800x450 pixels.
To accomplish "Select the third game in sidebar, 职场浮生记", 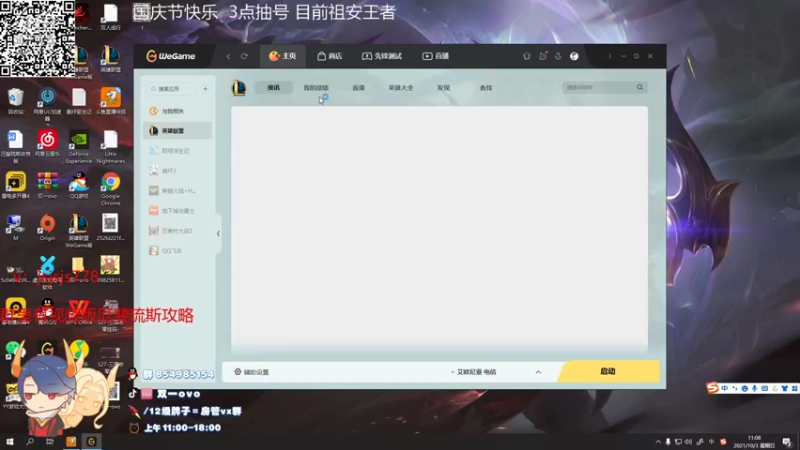I will 177,151.
